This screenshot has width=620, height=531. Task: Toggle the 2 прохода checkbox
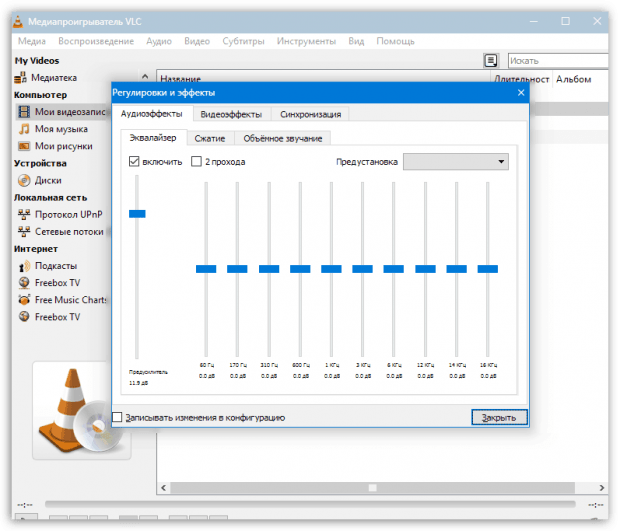(x=196, y=161)
